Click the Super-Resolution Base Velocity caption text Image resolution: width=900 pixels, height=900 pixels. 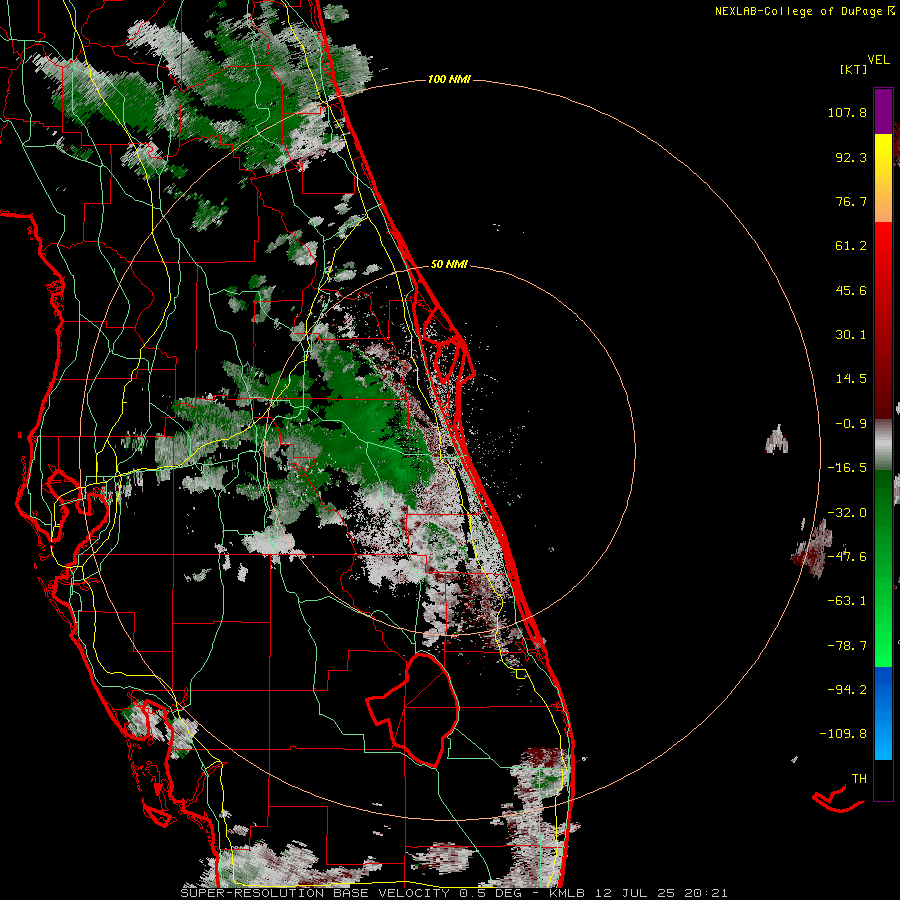pos(453,893)
